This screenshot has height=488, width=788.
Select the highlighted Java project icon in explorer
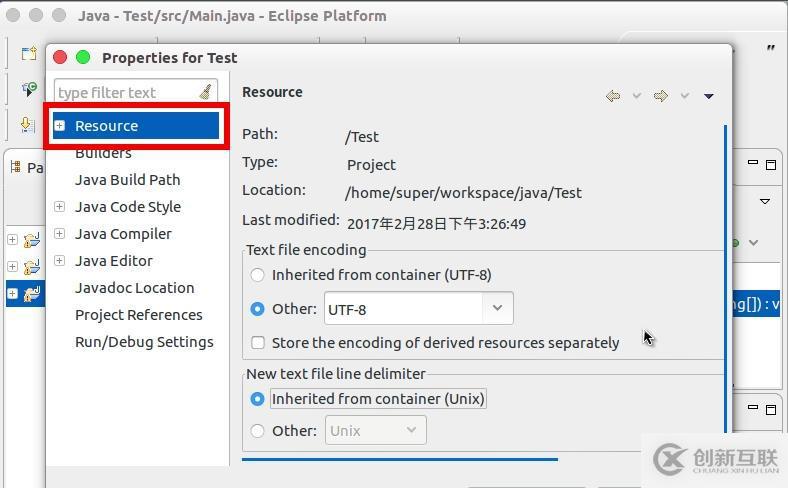(x=32, y=293)
